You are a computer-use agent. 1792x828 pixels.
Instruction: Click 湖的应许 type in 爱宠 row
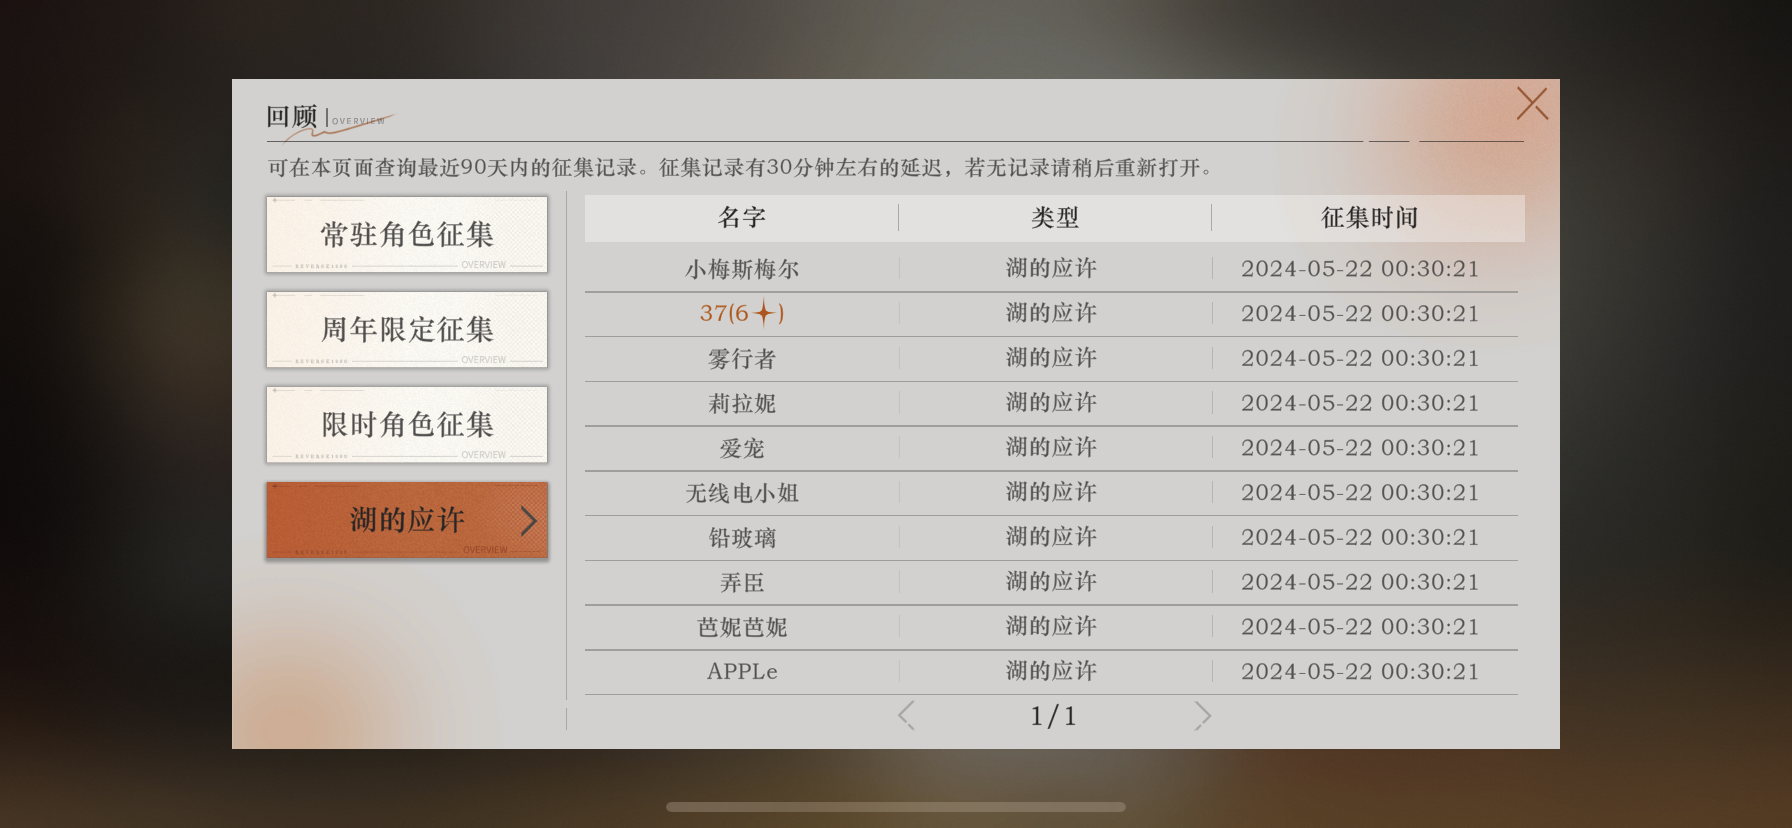pyautogui.click(x=1051, y=447)
